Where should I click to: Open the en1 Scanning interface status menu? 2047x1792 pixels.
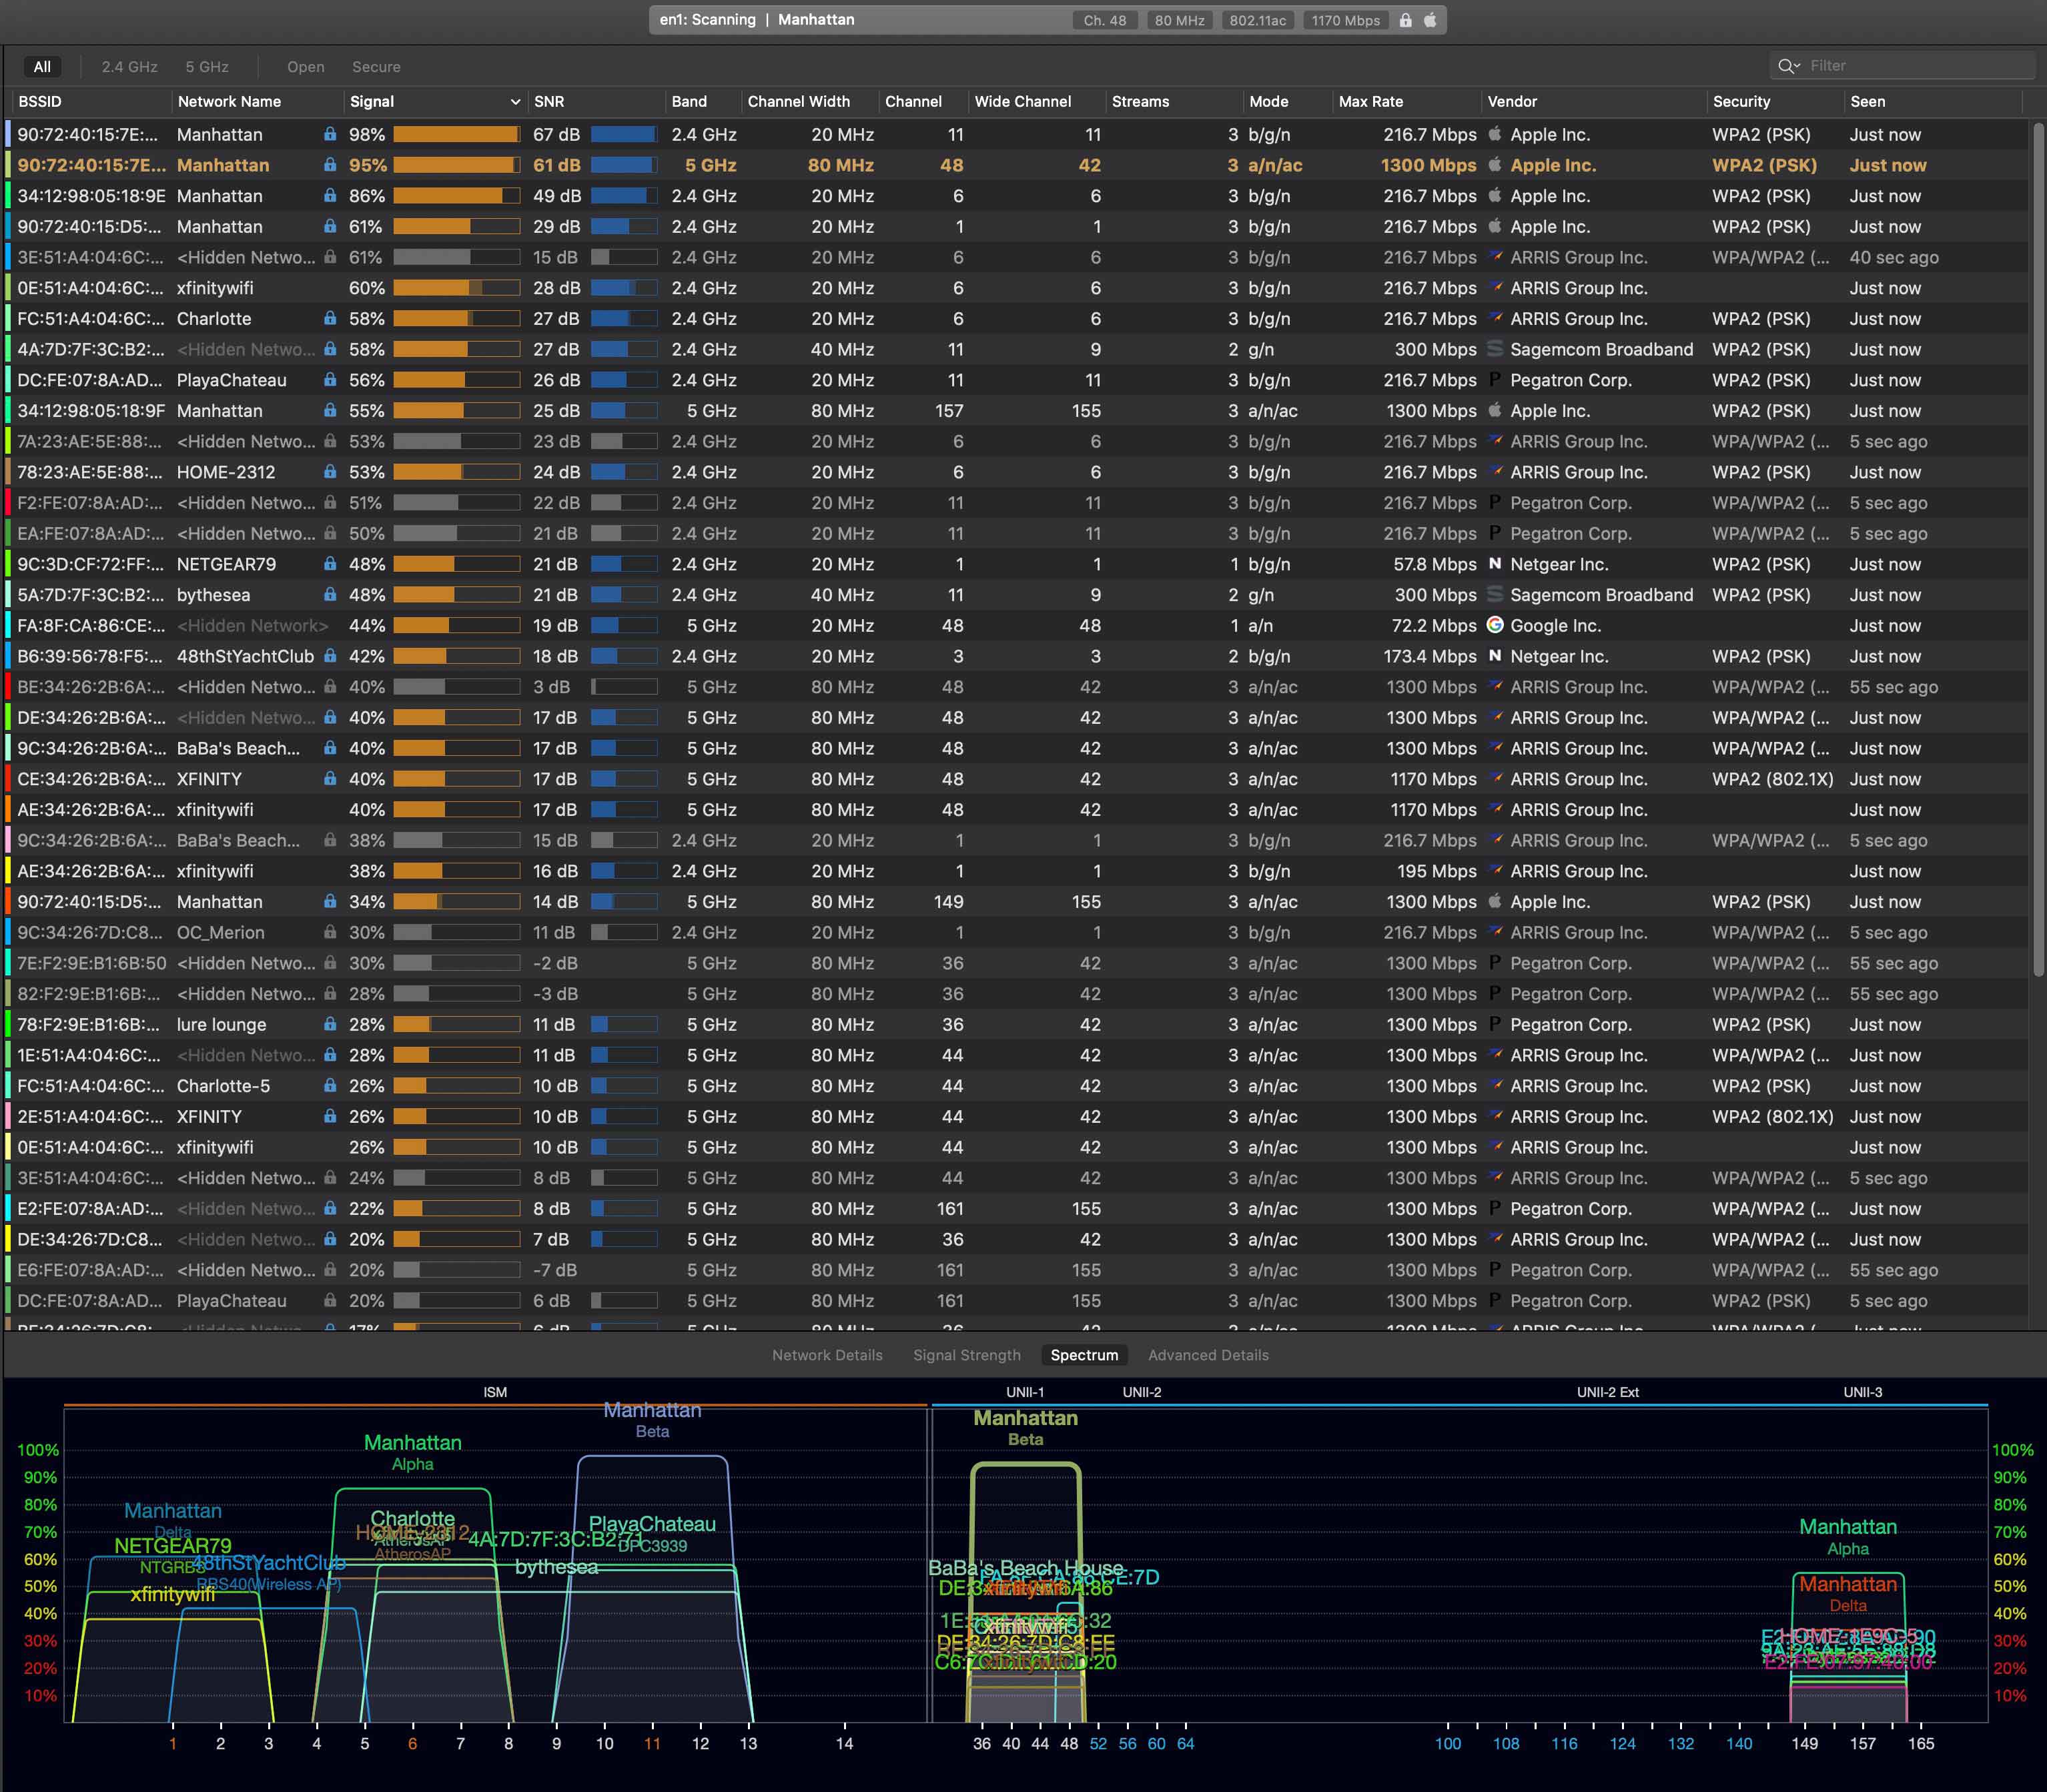click(707, 20)
